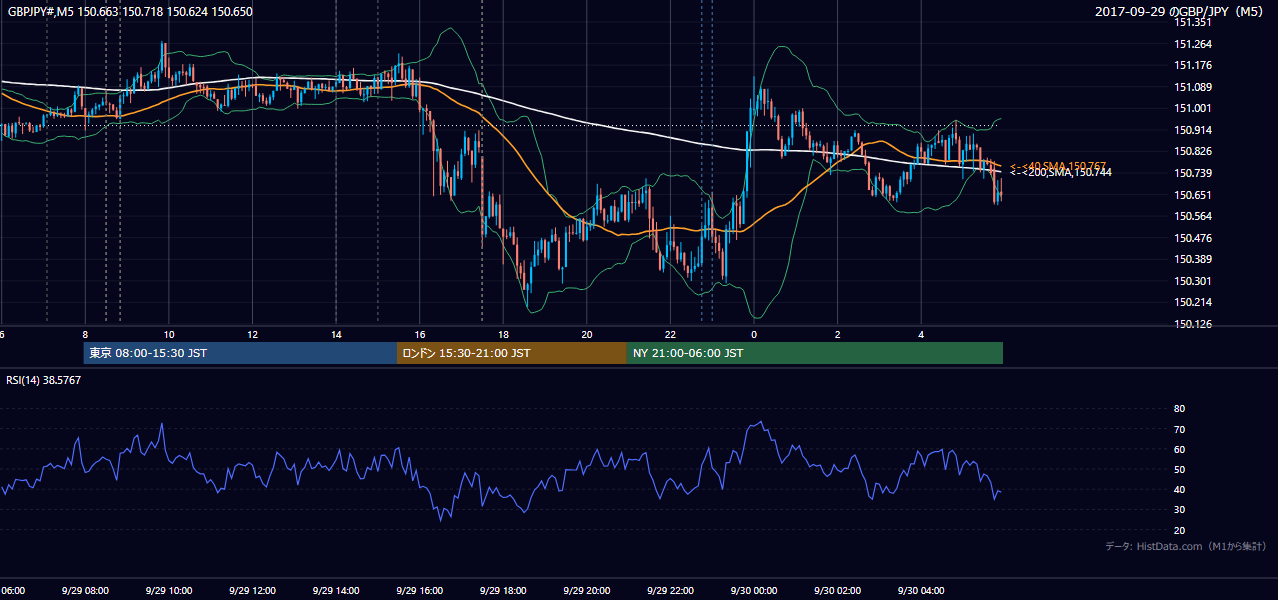This screenshot has width=1278, height=600.
Task: Select the London 15:30-21:00 JST session bar
Action: coord(512,353)
